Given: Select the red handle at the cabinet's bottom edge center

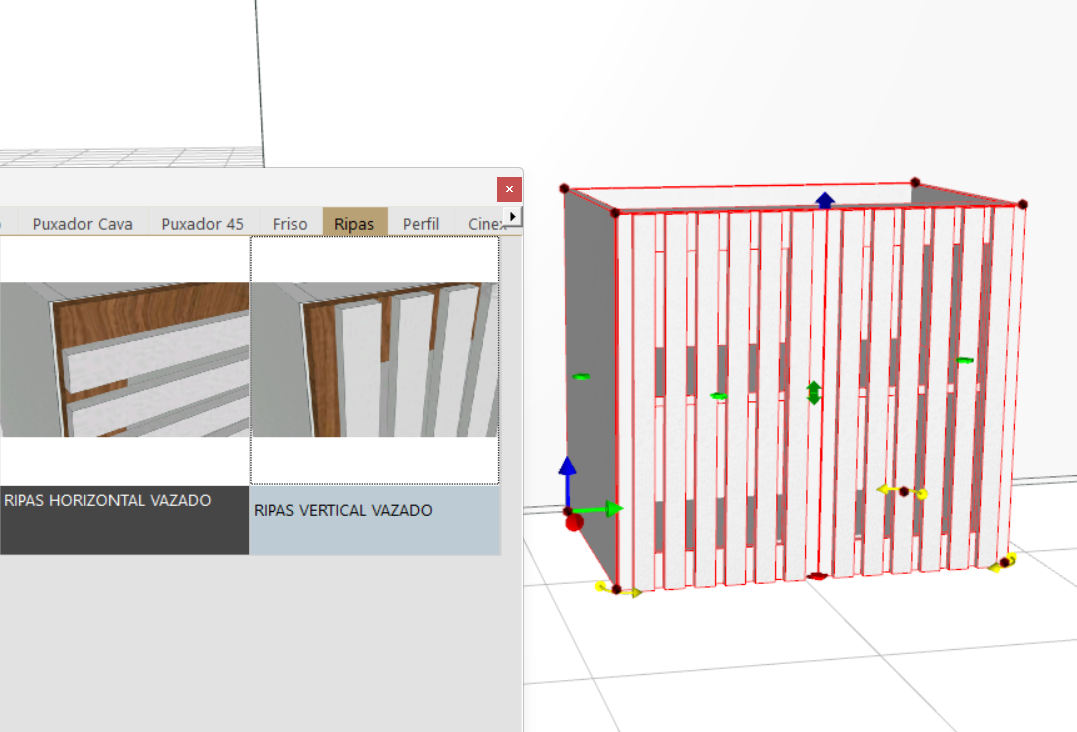Looking at the screenshot, I should click(817, 577).
